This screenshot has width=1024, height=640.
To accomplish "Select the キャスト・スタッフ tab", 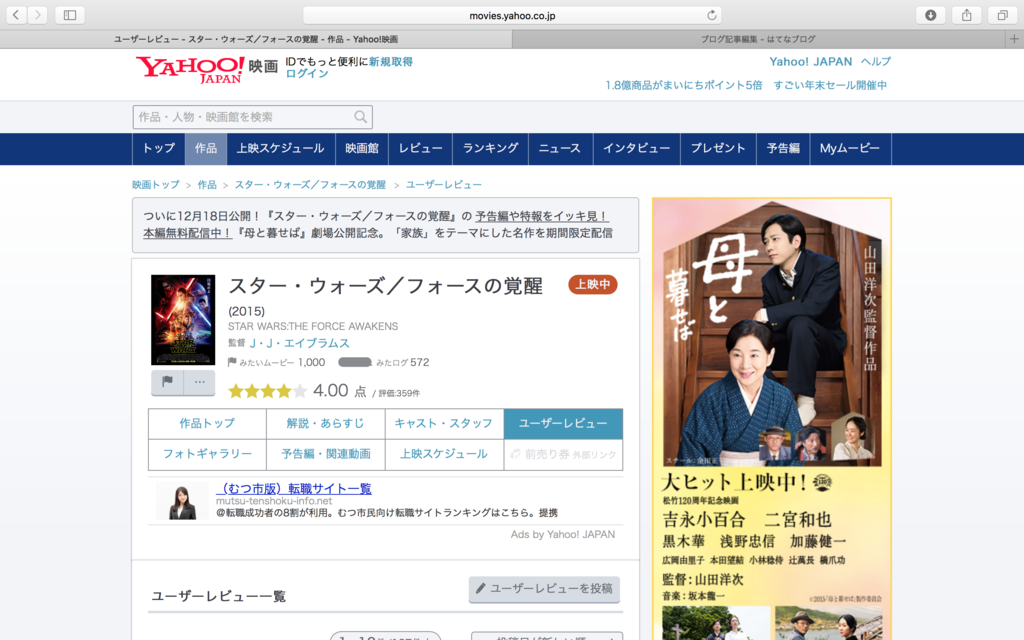I will coord(443,424).
